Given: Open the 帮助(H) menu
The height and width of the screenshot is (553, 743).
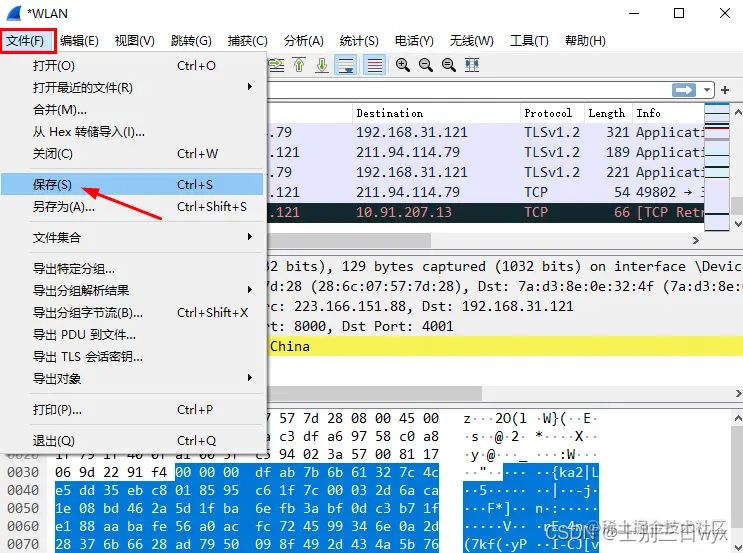Looking at the screenshot, I should [585, 41].
